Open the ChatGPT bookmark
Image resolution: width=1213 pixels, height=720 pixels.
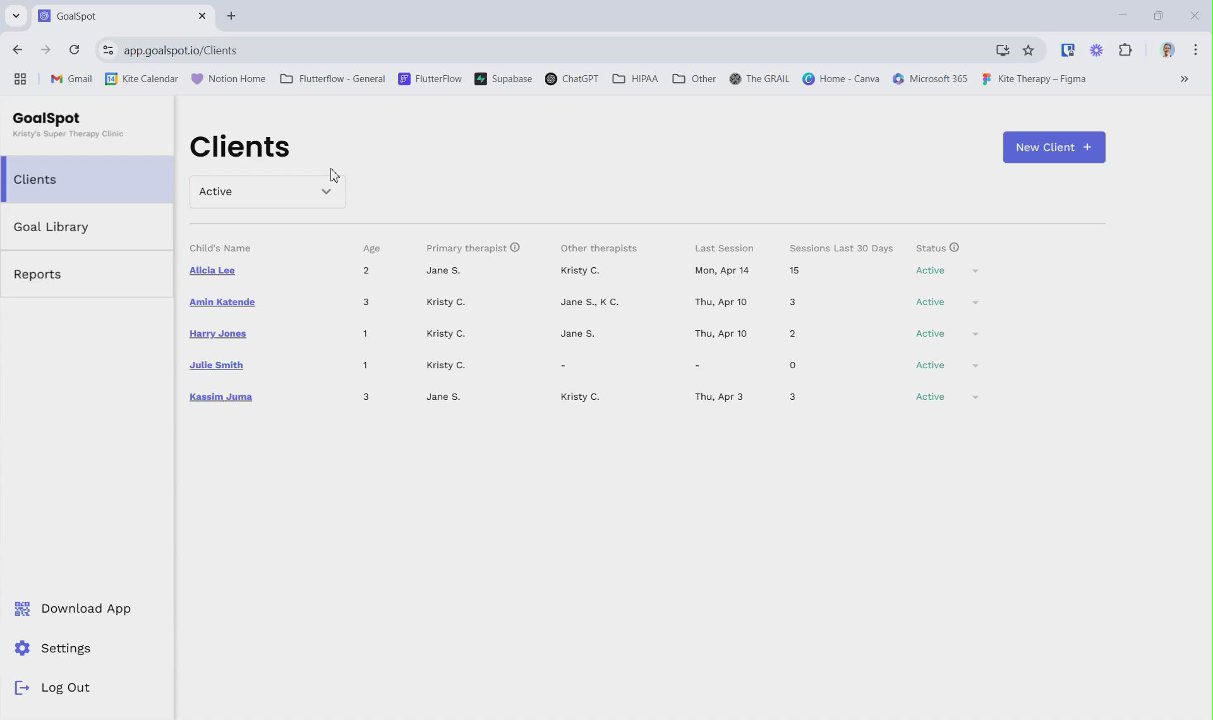[x=571, y=79]
